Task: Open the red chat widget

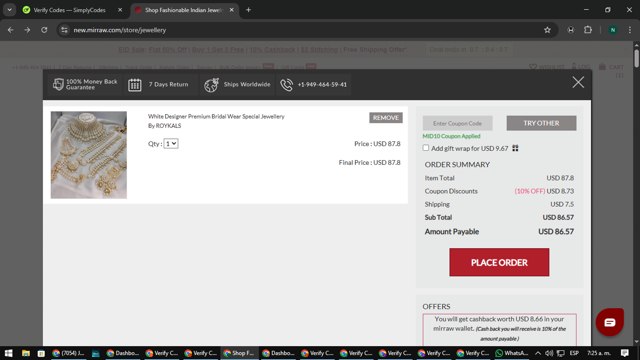Action: (609, 322)
